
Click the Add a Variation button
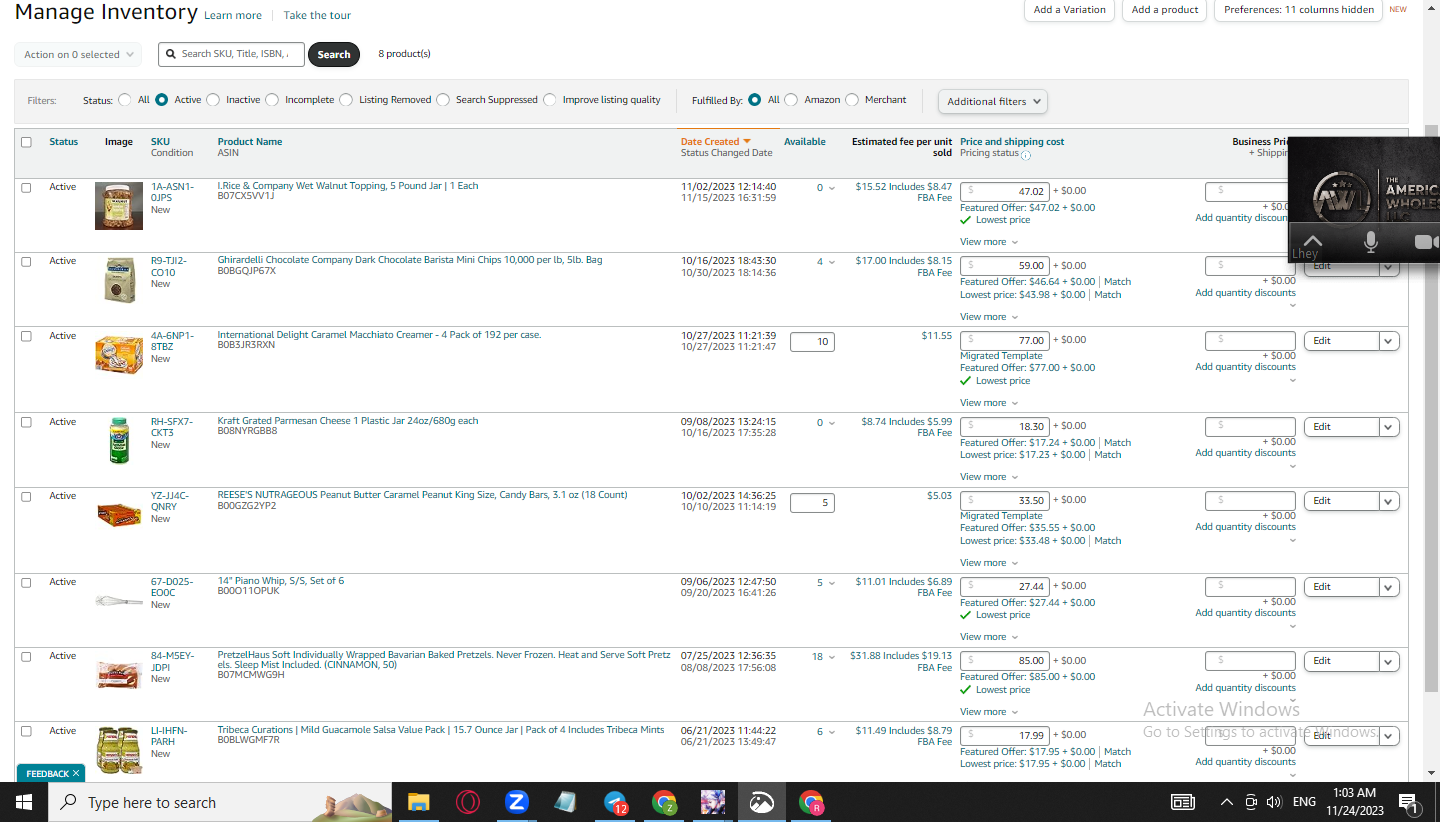click(1069, 10)
